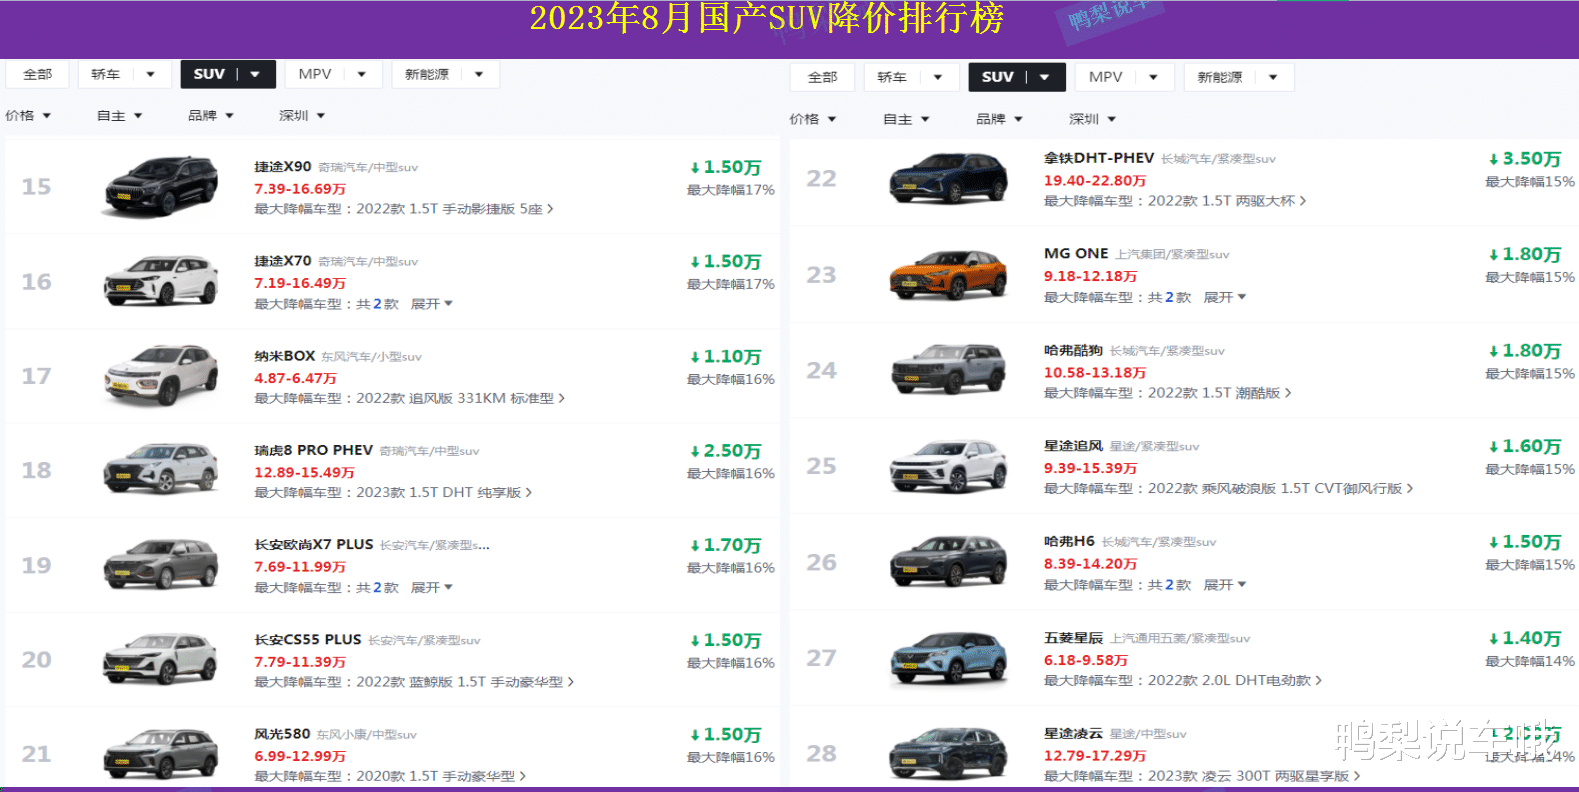Open the 拿铁DHT-PHEV car thumbnail
The height and width of the screenshot is (792, 1579).
948,178
